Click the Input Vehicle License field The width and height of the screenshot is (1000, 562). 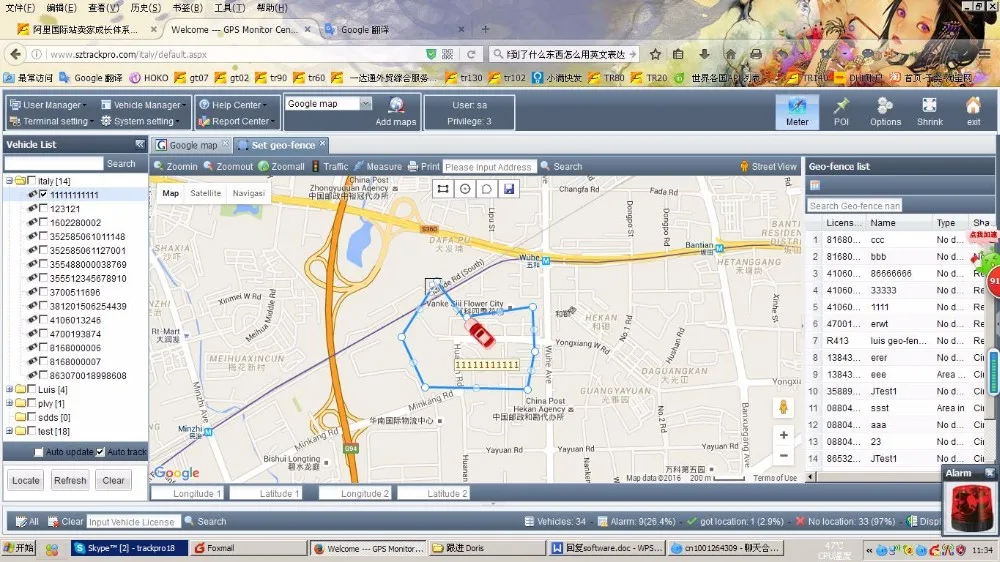(133, 522)
